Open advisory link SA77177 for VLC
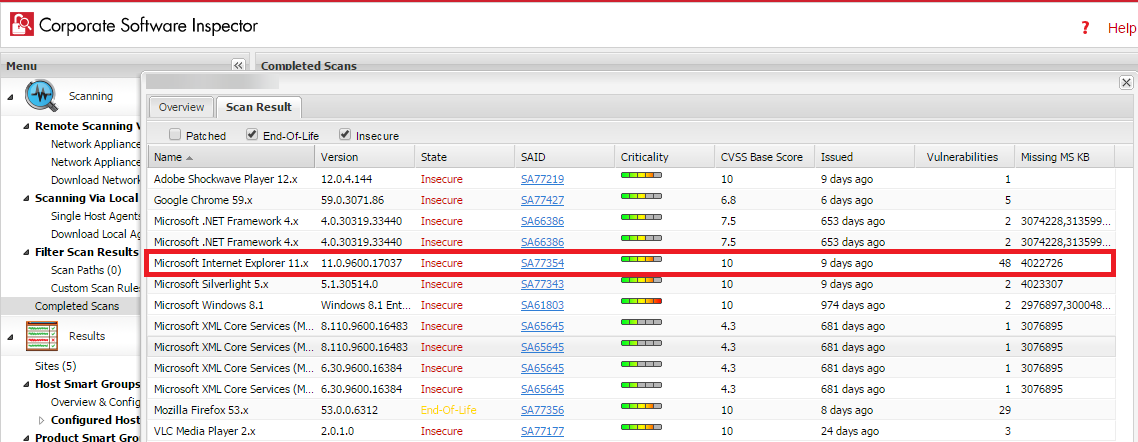1138x442 pixels. pyautogui.click(x=542, y=431)
